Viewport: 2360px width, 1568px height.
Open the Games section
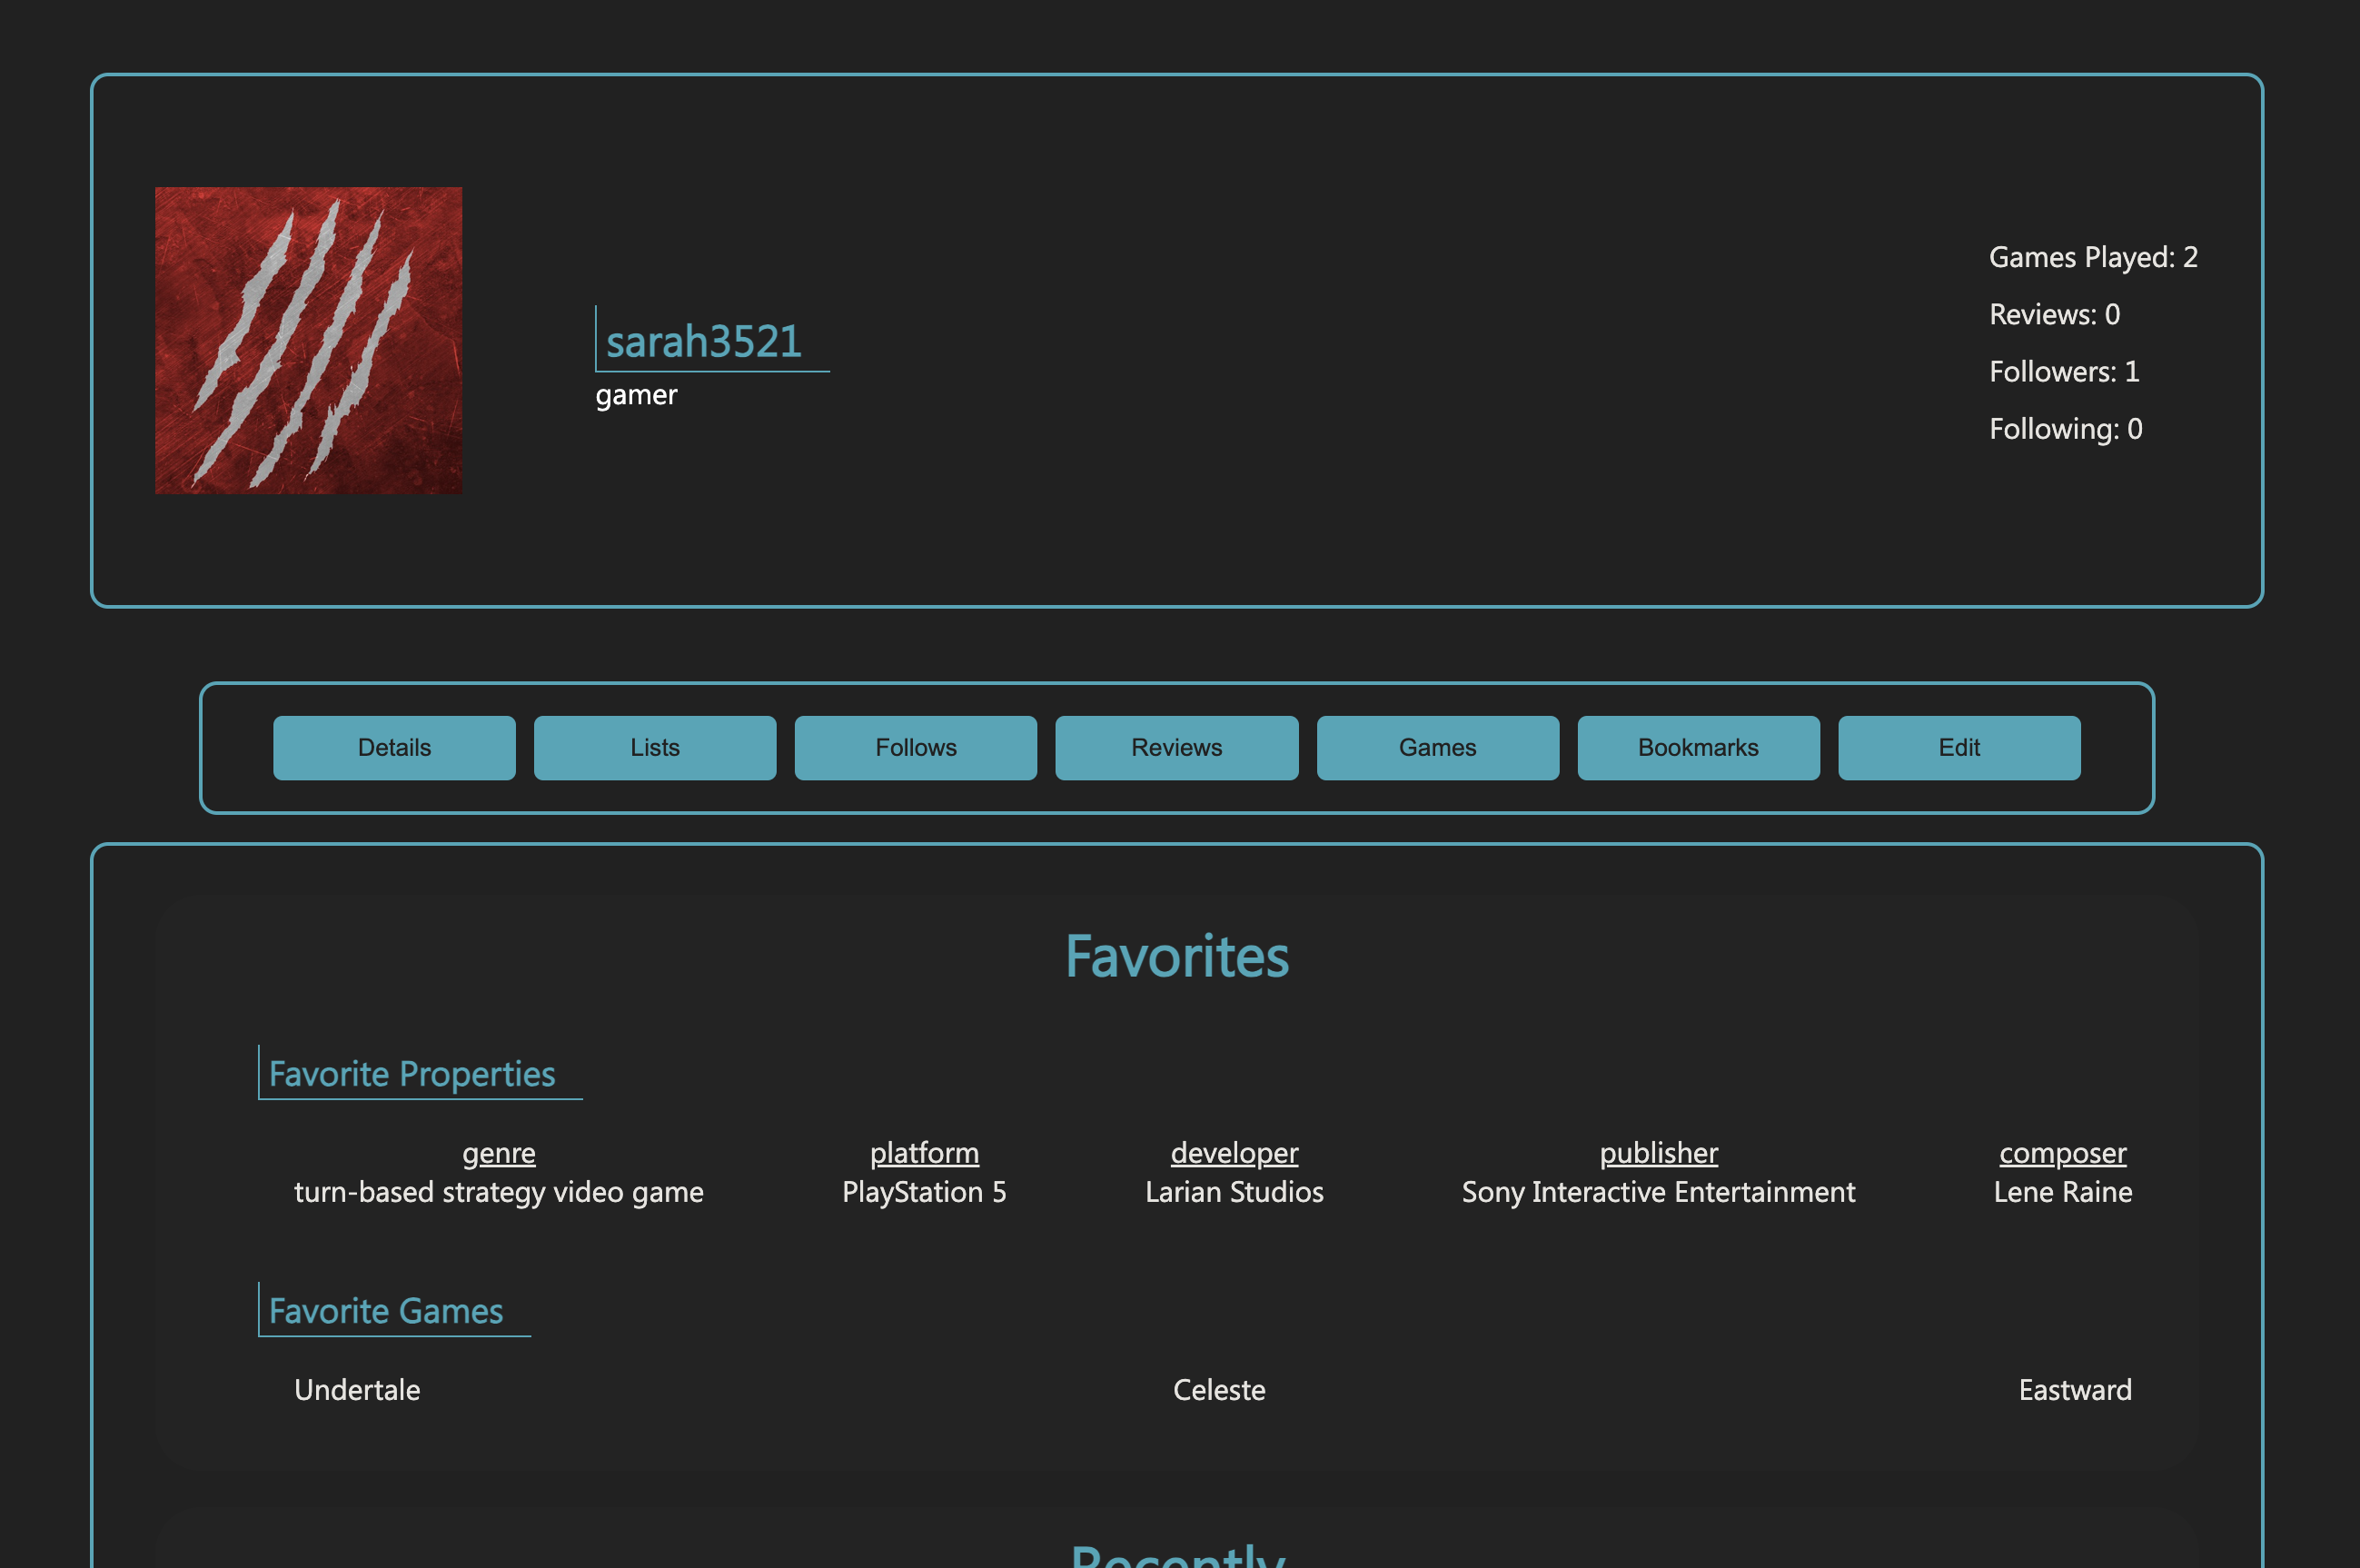1437,747
